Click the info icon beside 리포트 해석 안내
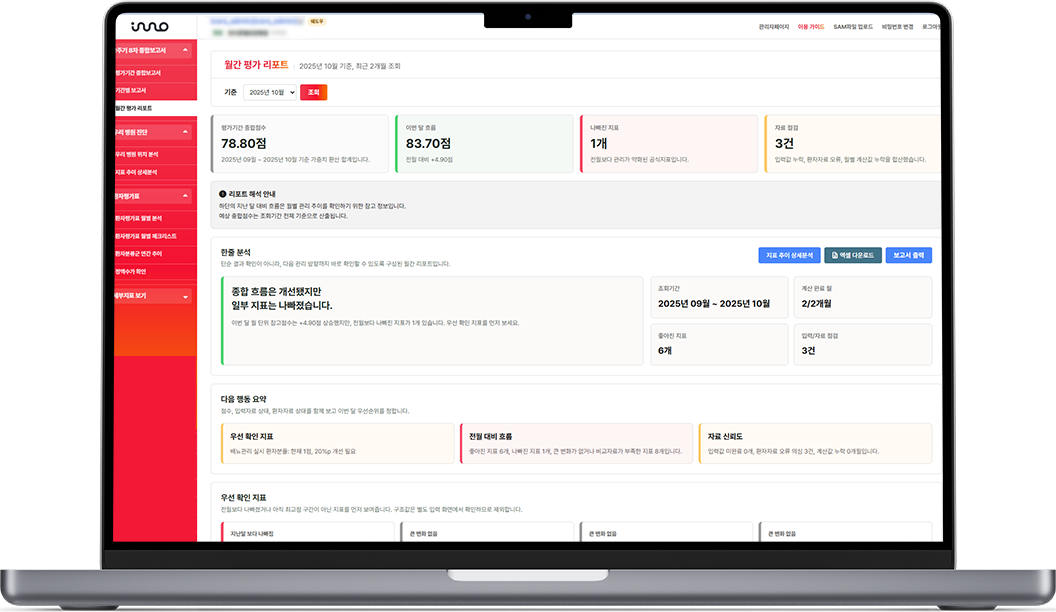The image size is (1056, 612). click(223, 194)
